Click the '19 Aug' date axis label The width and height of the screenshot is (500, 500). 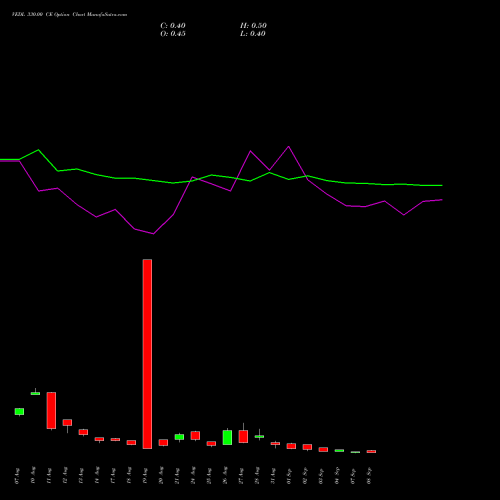145,476
